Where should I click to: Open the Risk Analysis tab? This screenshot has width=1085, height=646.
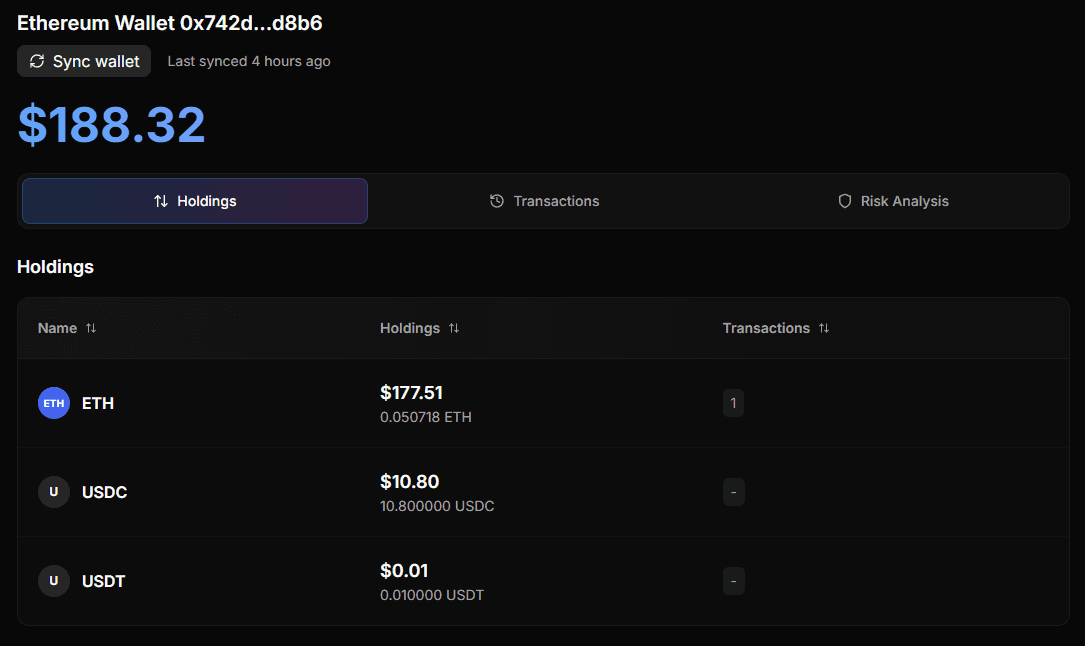point(893,201)
